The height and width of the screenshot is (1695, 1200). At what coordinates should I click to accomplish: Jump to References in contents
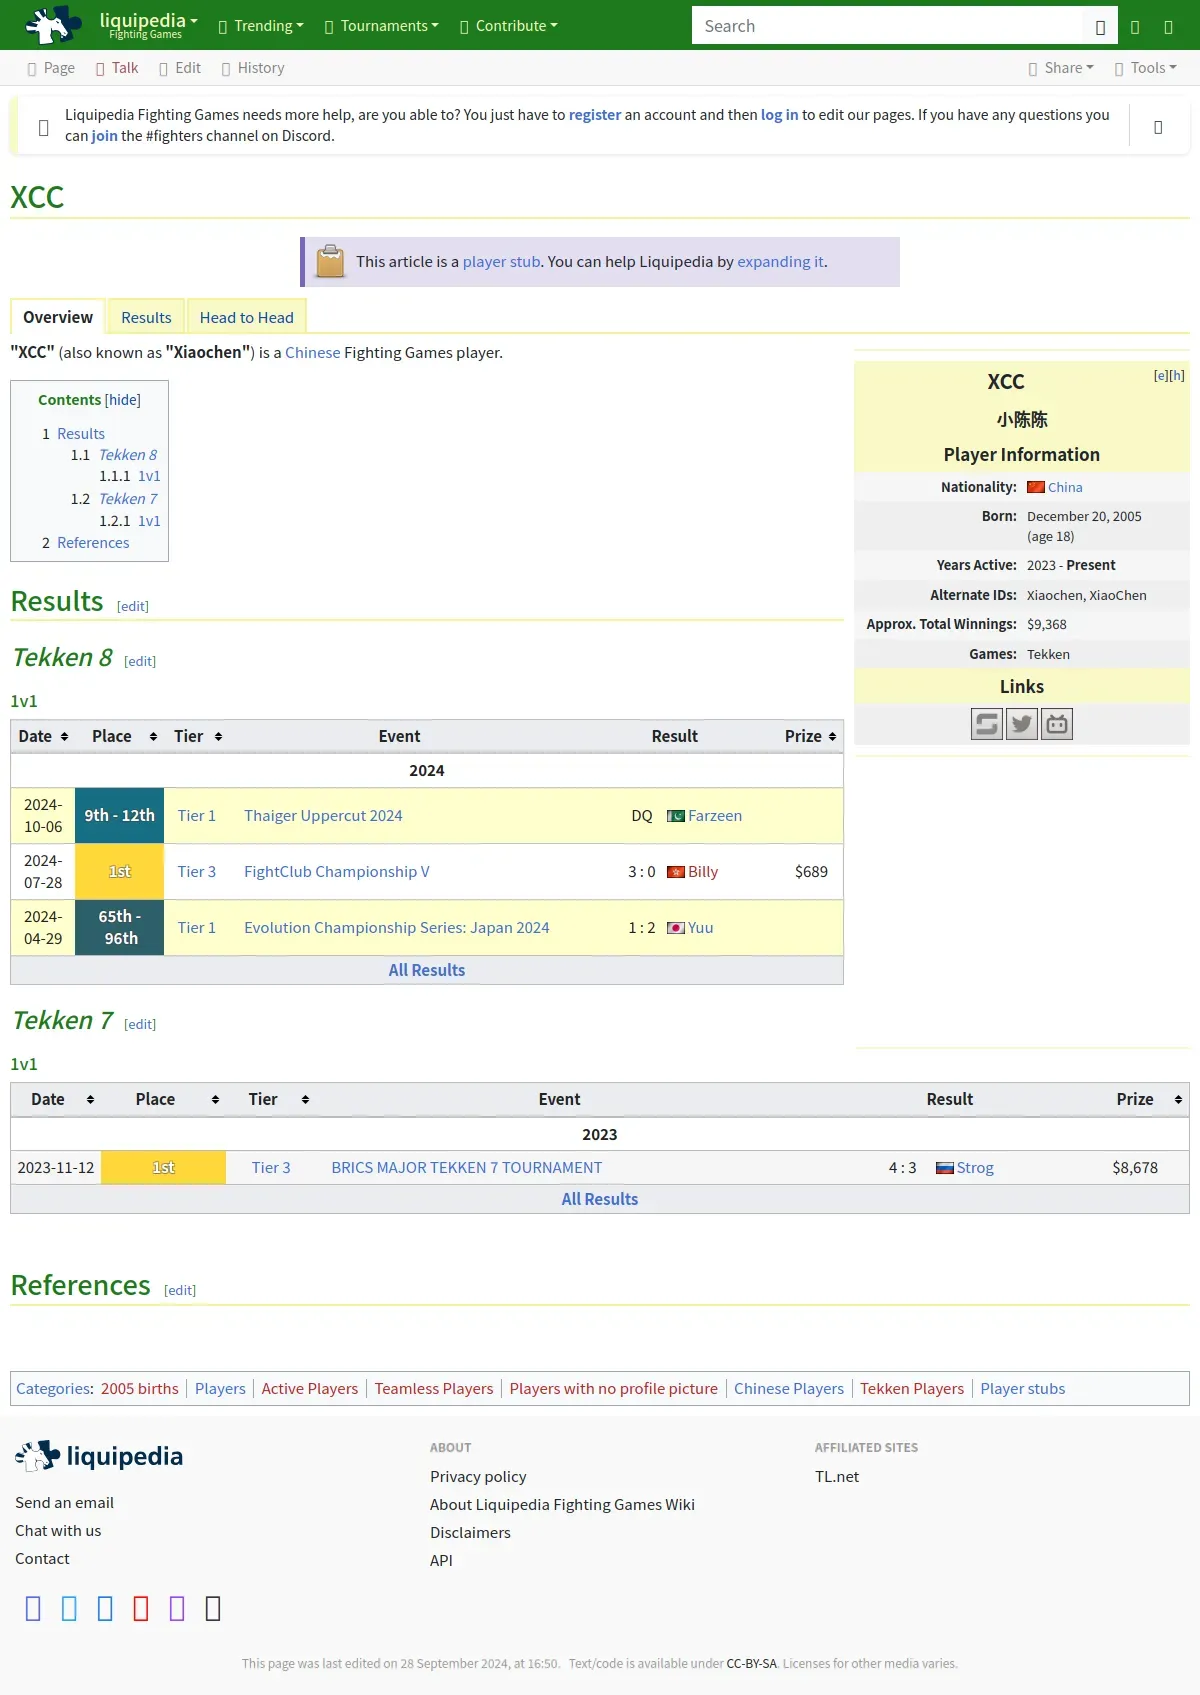pyautogui.click(x=93, y=543)
